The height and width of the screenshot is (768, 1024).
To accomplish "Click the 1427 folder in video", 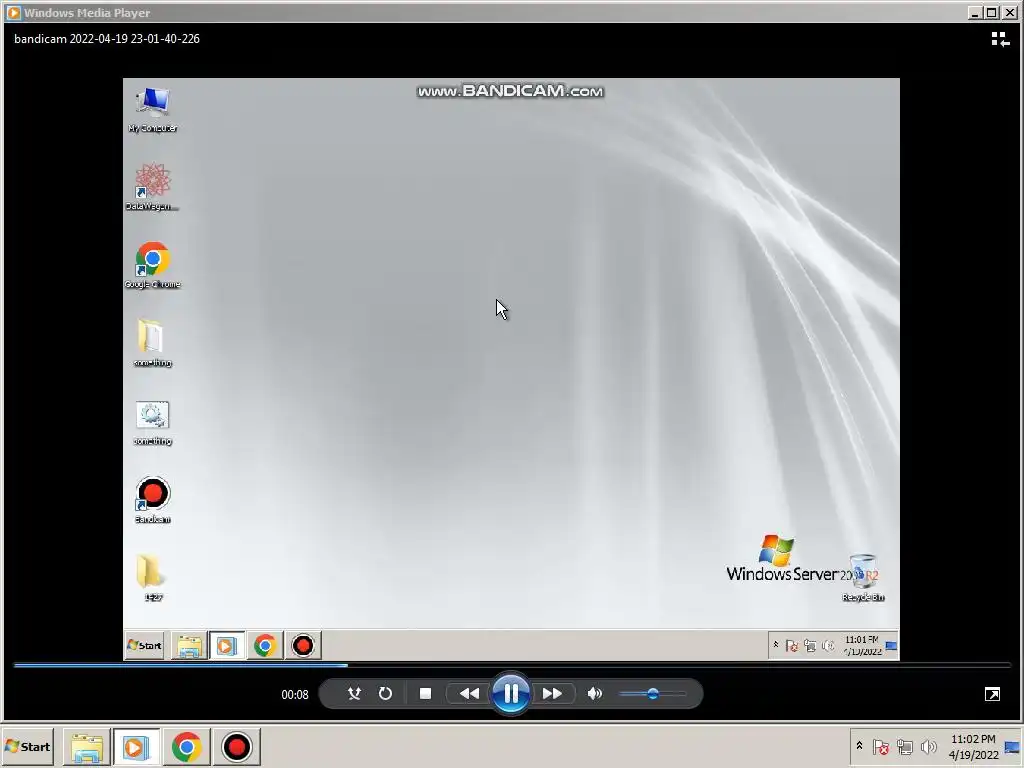I will click(153, 578).
